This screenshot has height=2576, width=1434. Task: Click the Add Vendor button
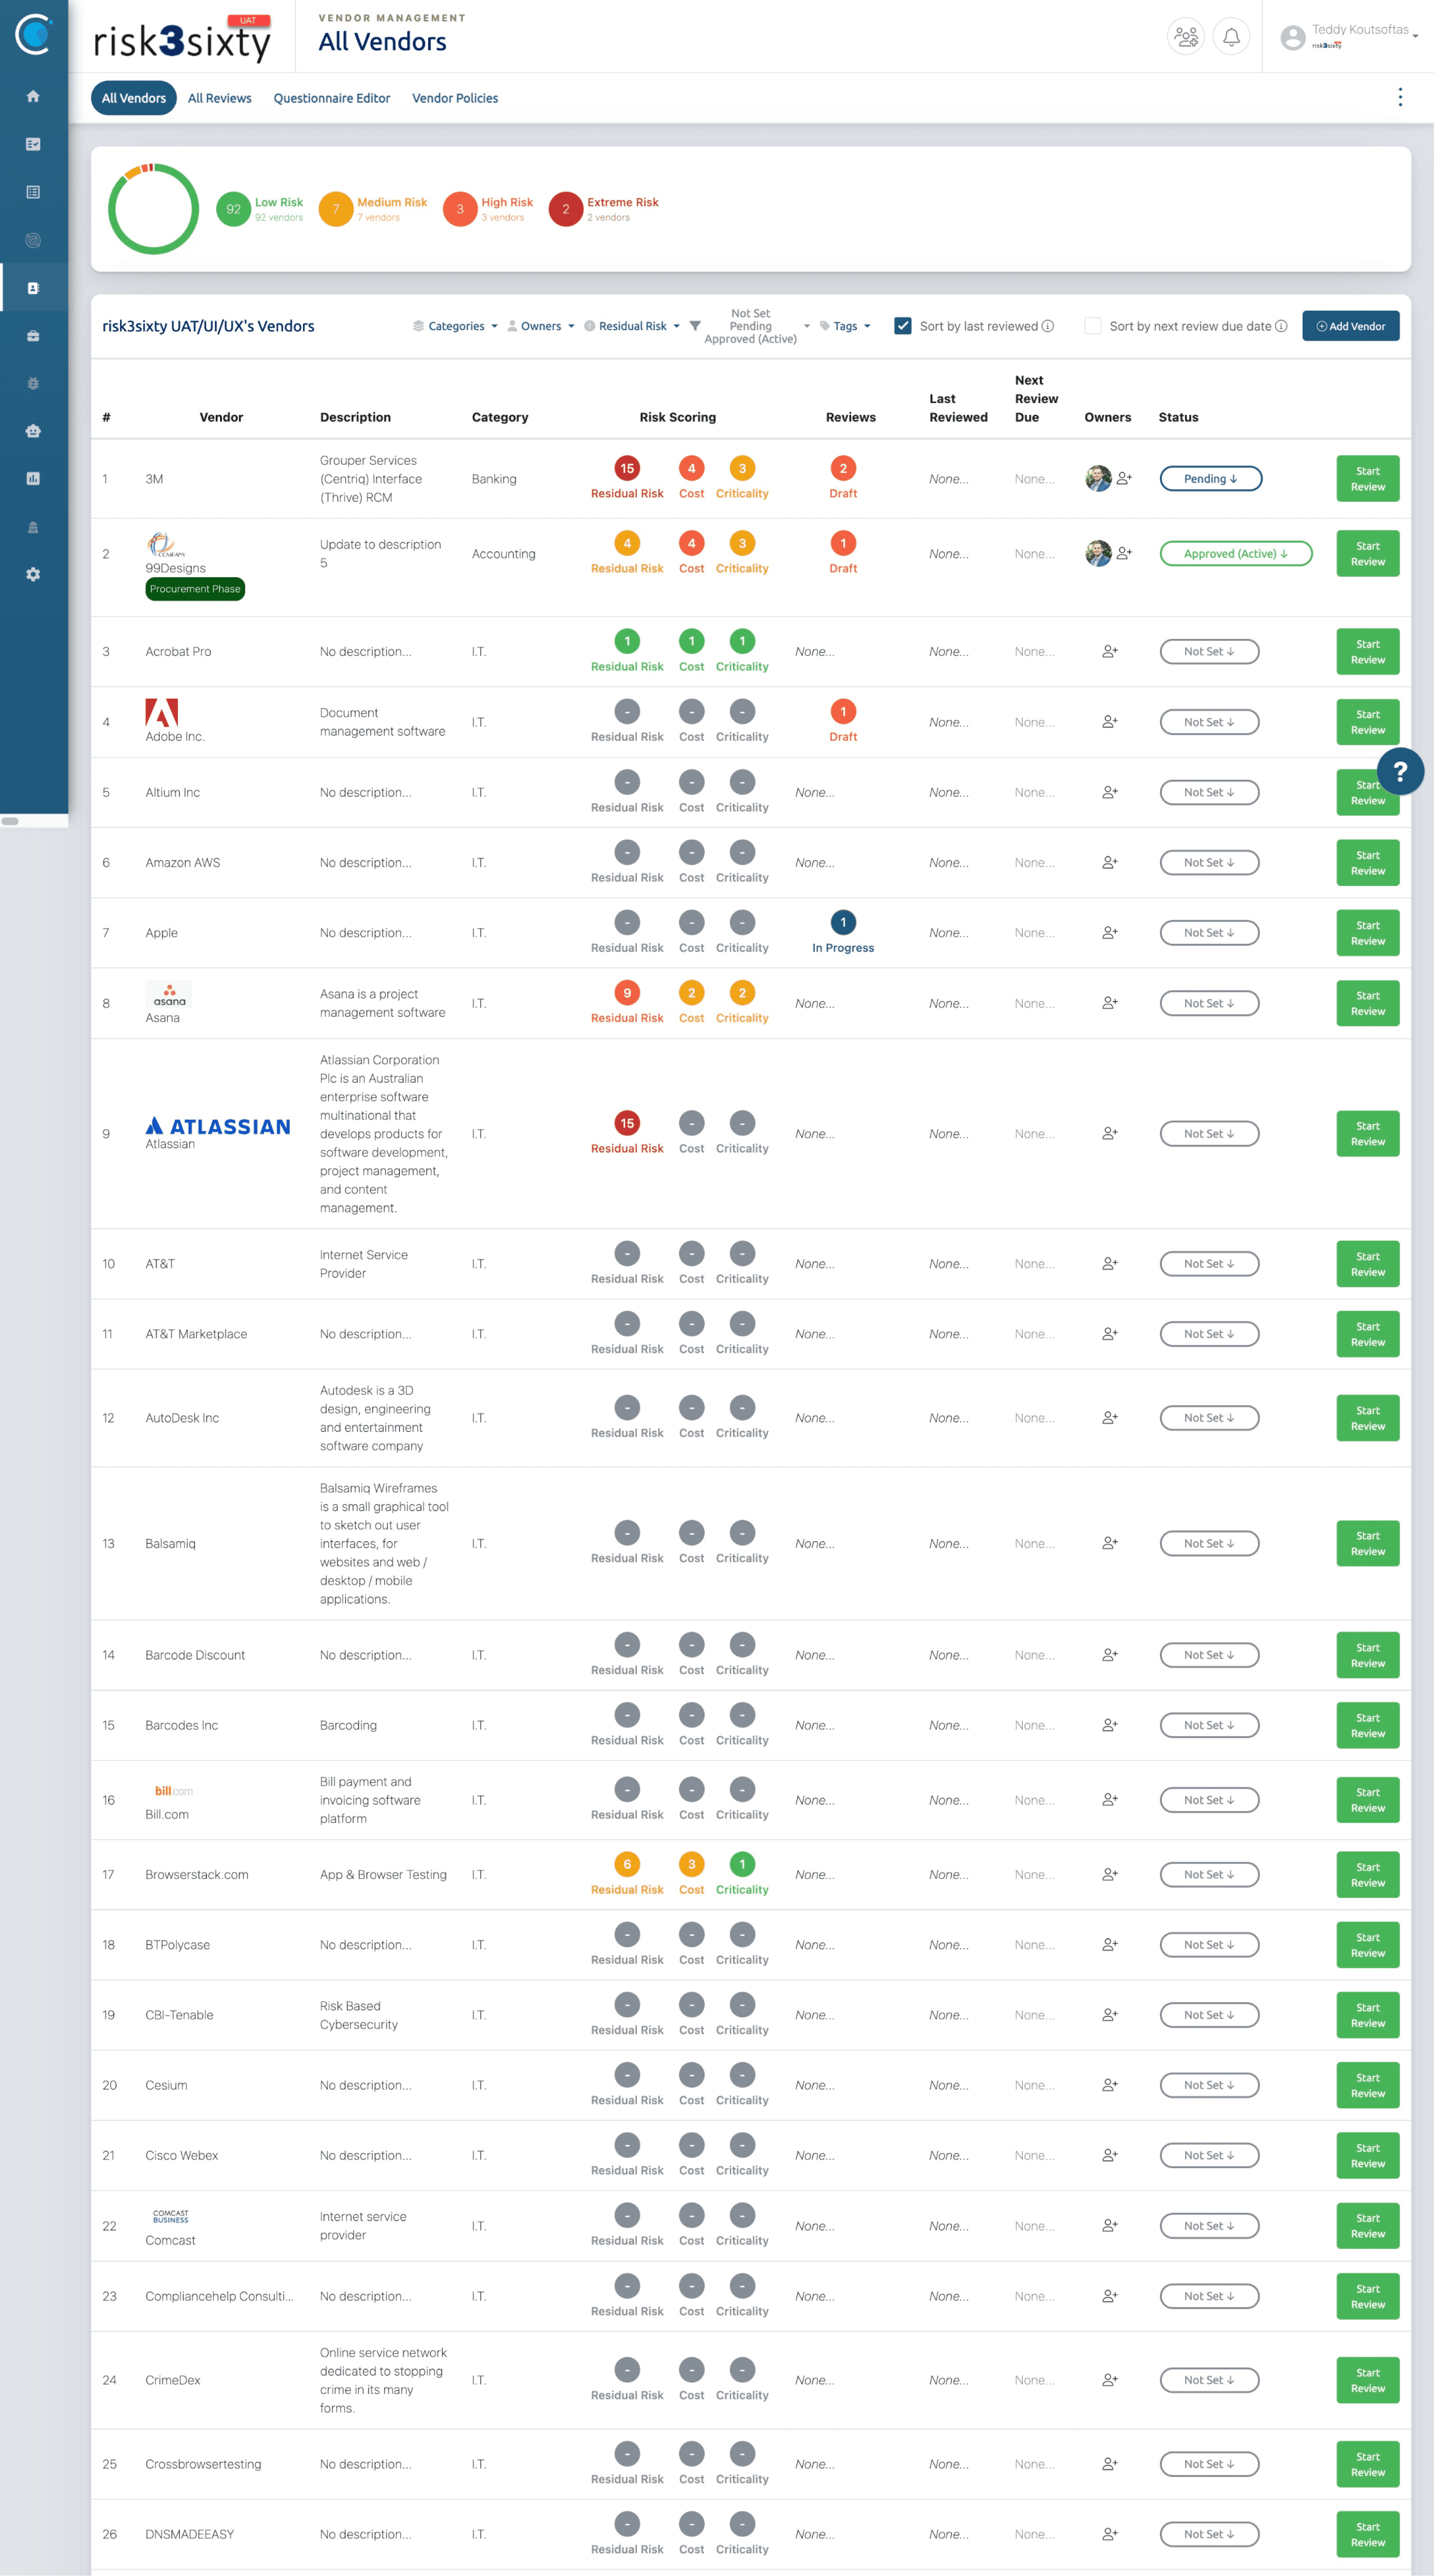pos(1350,326)
